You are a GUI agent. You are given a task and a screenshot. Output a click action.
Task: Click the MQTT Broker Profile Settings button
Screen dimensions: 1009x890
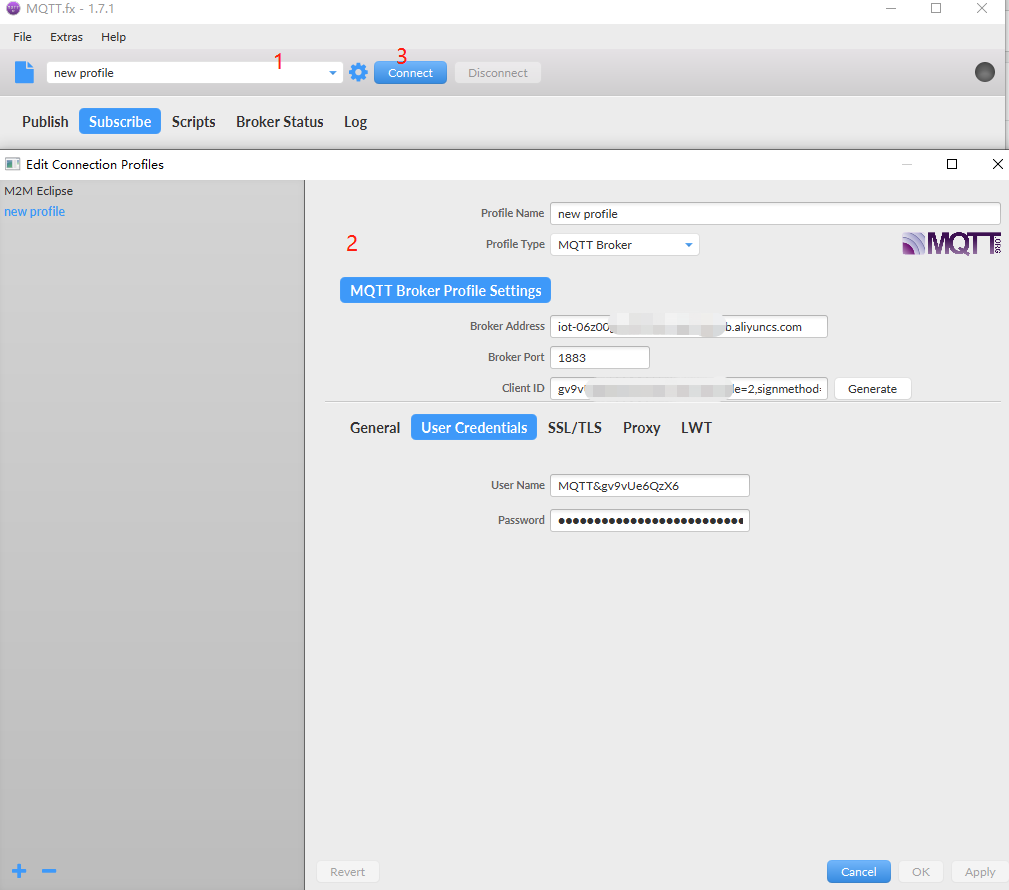click(445, 290)
